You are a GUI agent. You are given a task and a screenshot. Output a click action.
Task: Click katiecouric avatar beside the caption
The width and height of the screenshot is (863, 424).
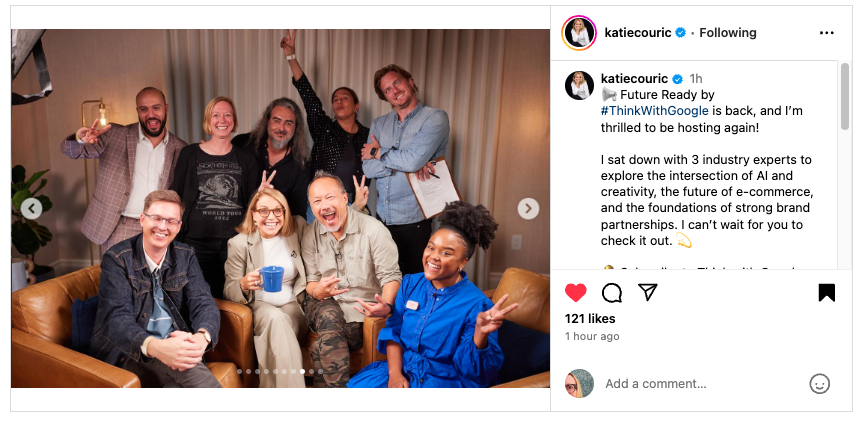point(580,85)
